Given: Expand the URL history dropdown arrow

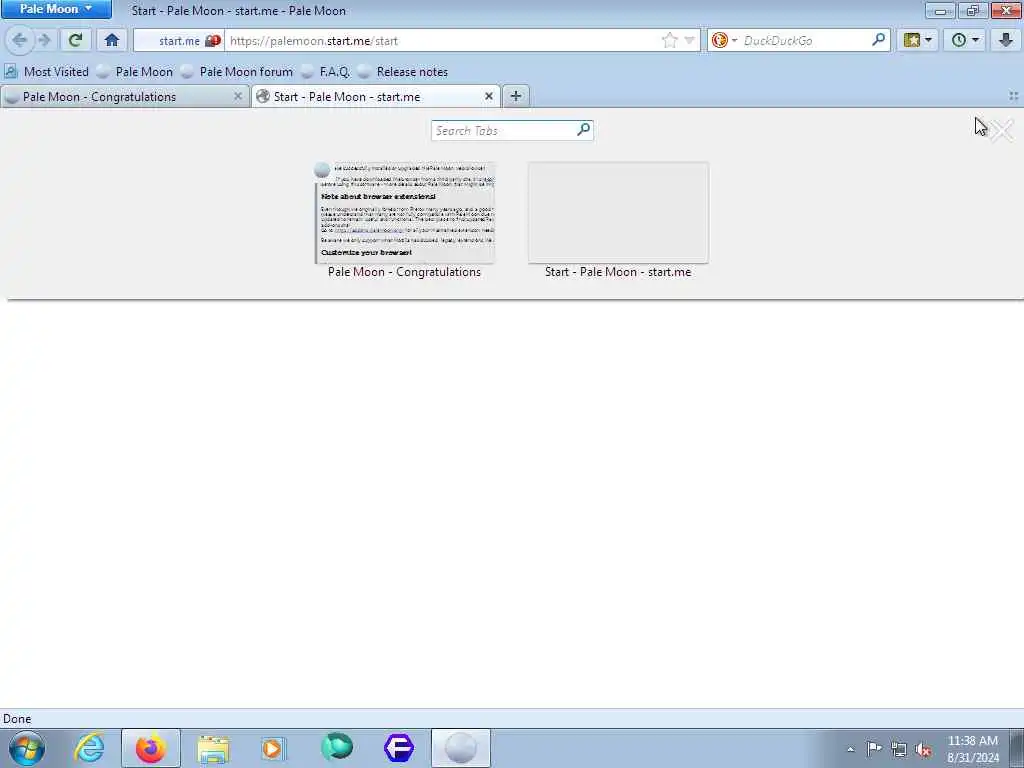Looking at the screenshot, I should tap(689, 40).
